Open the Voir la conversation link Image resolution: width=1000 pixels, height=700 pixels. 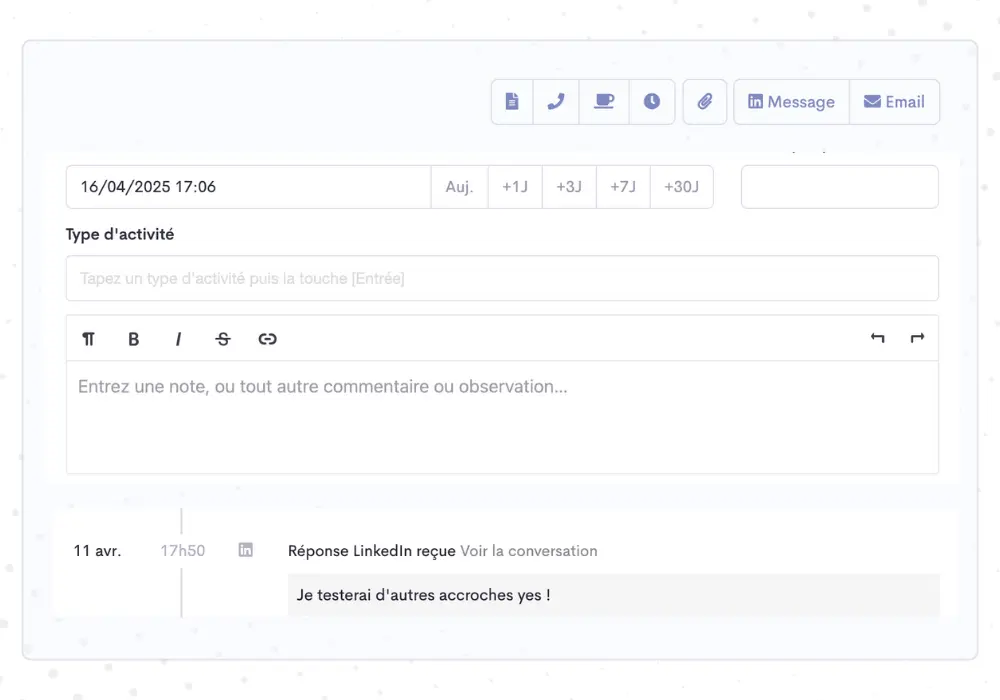click(529, 551)
